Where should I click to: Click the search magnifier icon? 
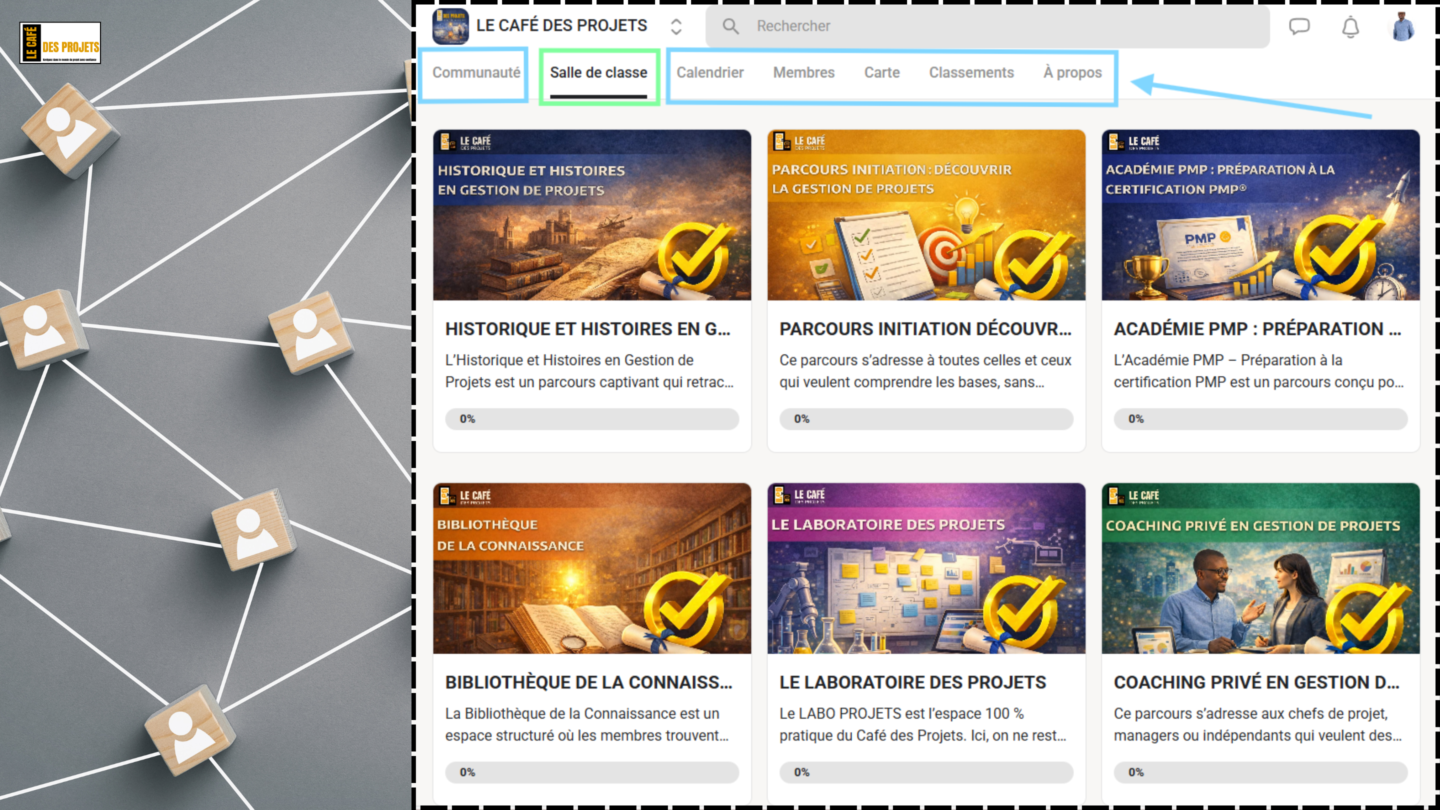[x=731, y=26]
